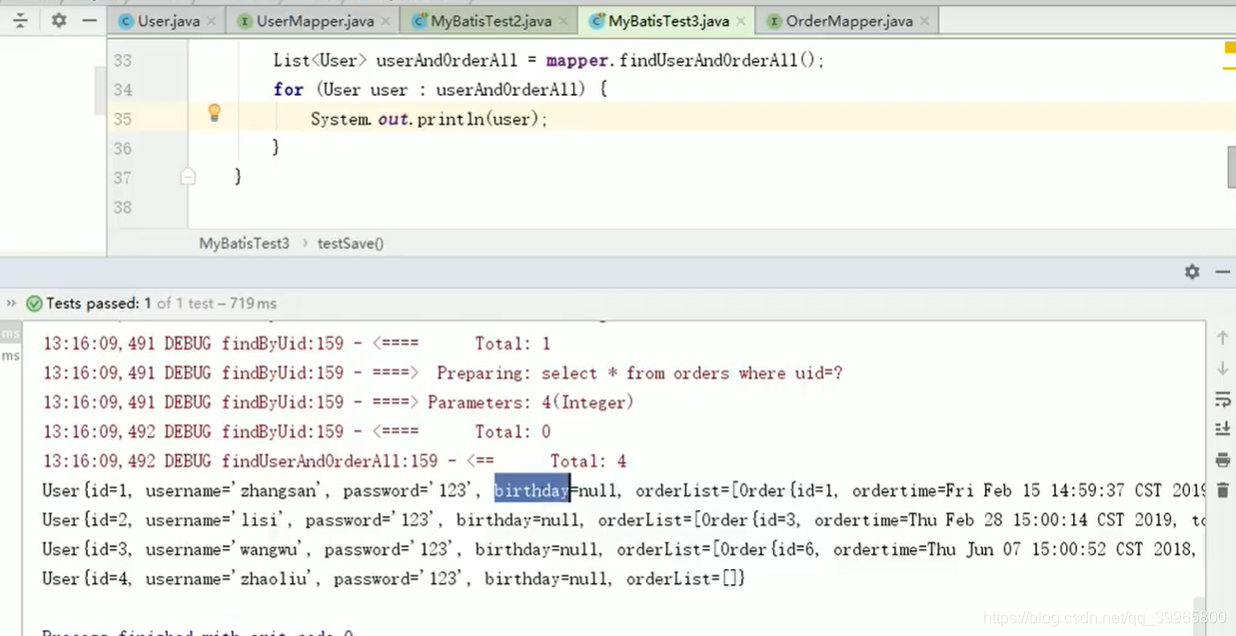Click the editor vertical scrollbar thumb

click(x=1231, y=167)
